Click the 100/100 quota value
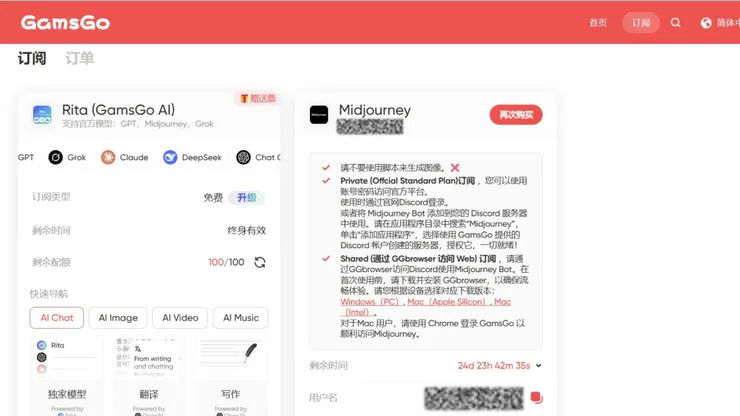This screenshot has height=416, width=740. coord(226,262)
